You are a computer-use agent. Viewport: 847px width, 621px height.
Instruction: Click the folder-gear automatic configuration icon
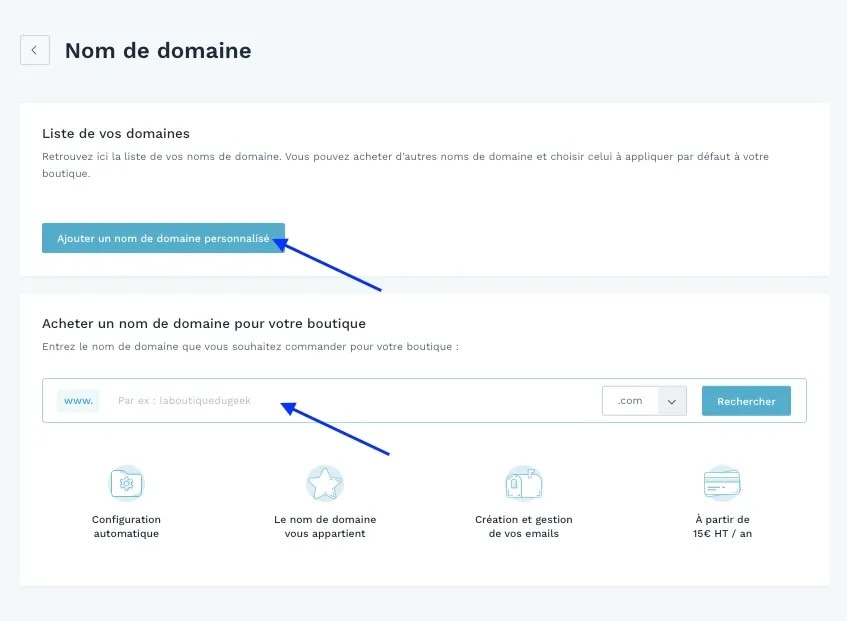pos(126,483)
